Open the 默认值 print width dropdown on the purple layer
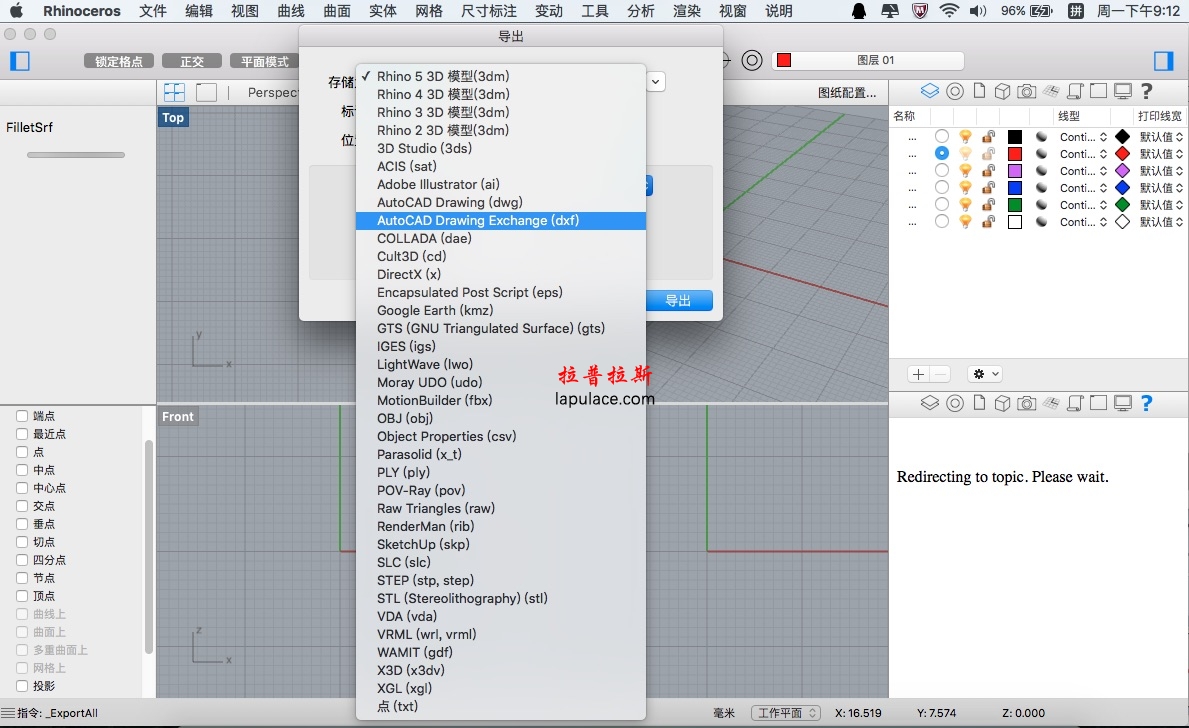The image size is (1189, 728). click(1161, 171)
